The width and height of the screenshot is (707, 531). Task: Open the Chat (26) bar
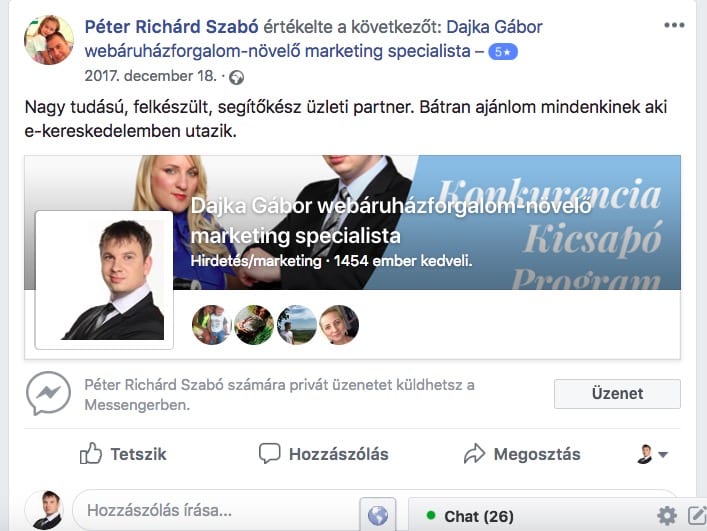point(479,516)
